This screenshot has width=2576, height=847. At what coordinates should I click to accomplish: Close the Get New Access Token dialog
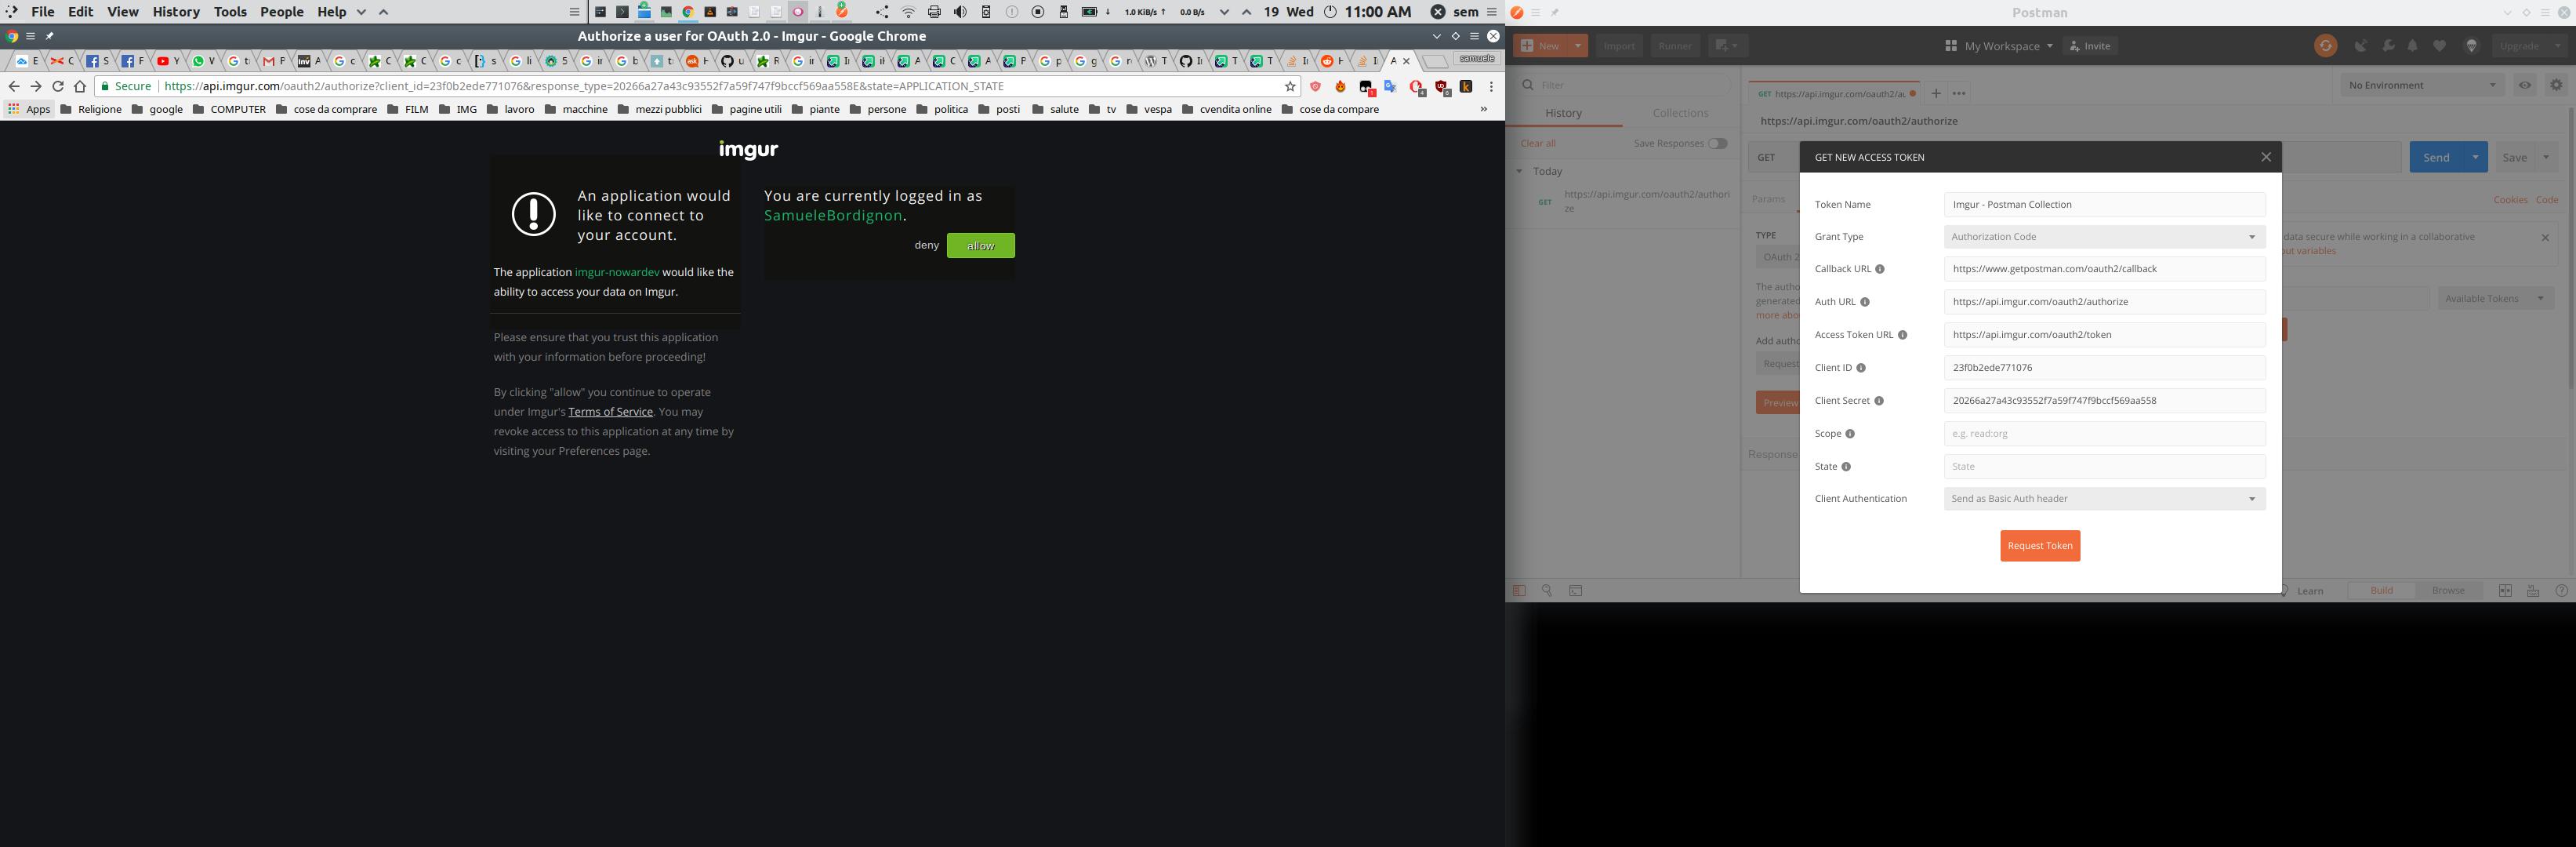point(2266,157)
